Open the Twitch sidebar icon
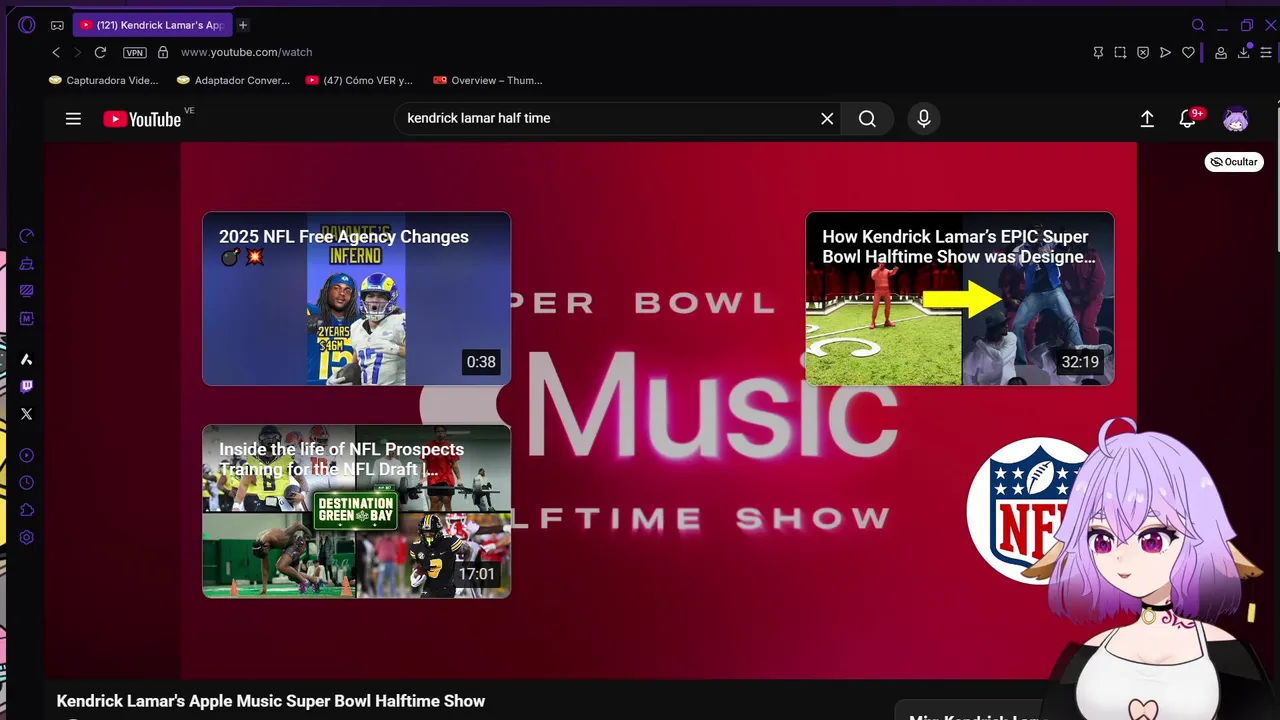The image size is (1280, 720). (27, 386)
